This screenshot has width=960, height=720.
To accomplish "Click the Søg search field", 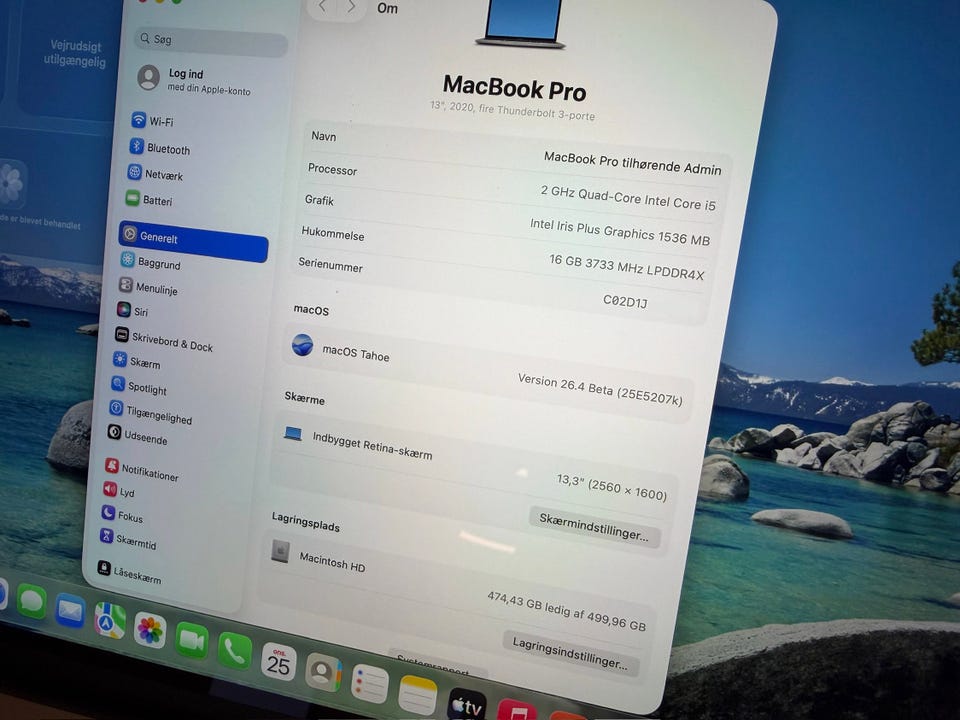I will click(x=211, y=41).
